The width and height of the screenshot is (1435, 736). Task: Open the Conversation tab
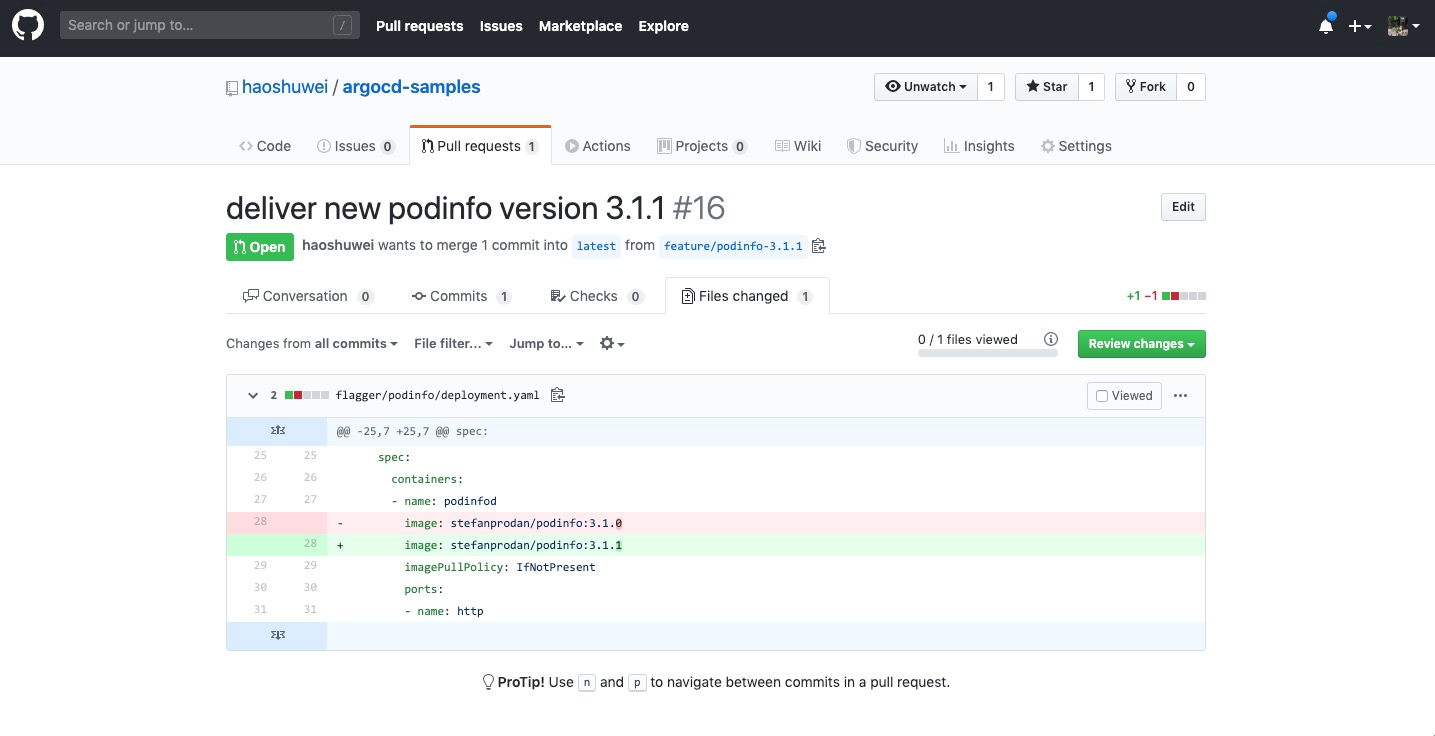pos(308,296)
